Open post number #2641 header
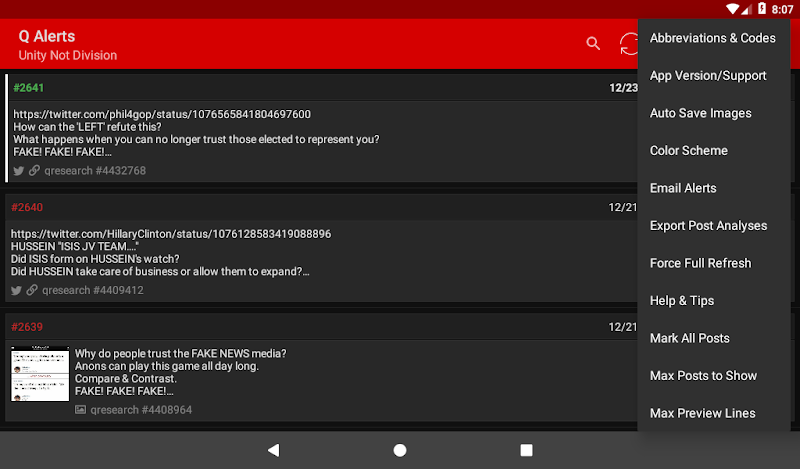 pyautogui.click(x=29, y=88)
